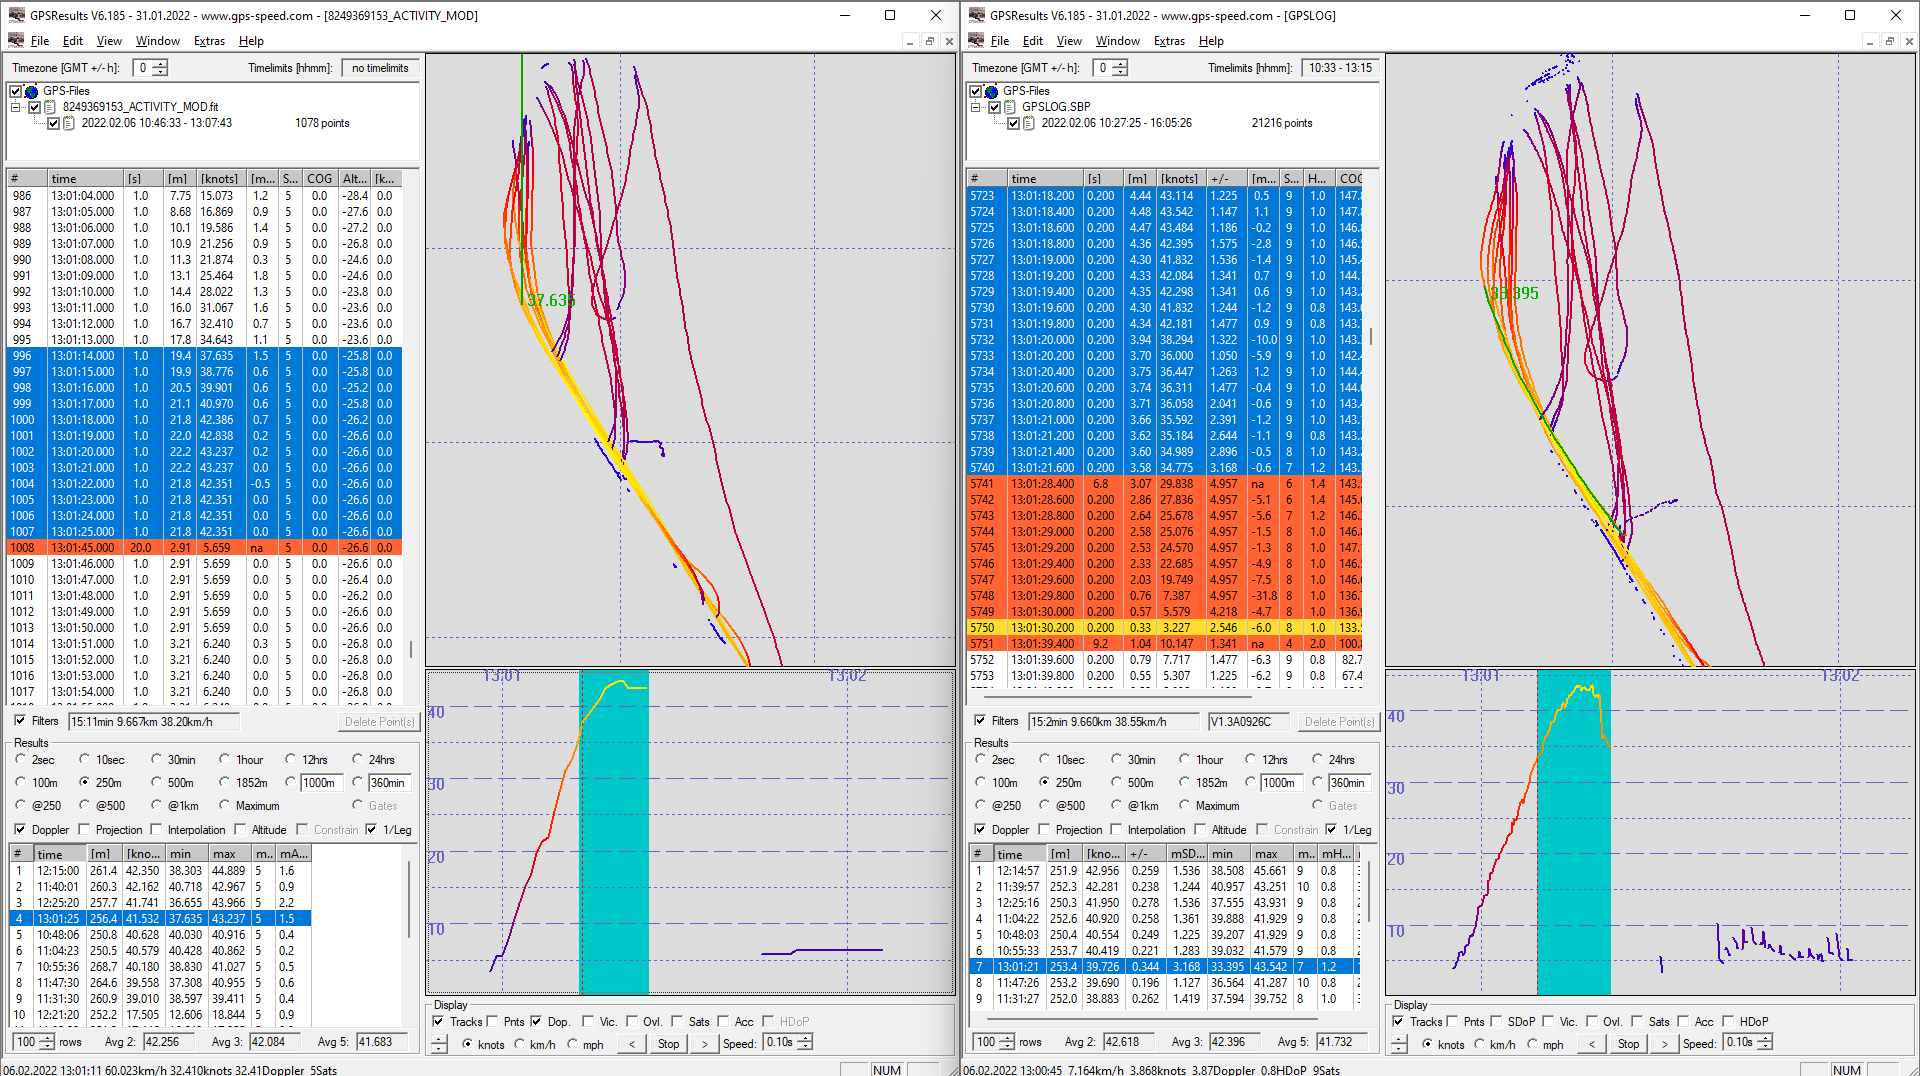Image resolution: width=1920 pixels, height=1076 pixels.
Task: Select km/h units radio in left window
Action: [519, 1044]
